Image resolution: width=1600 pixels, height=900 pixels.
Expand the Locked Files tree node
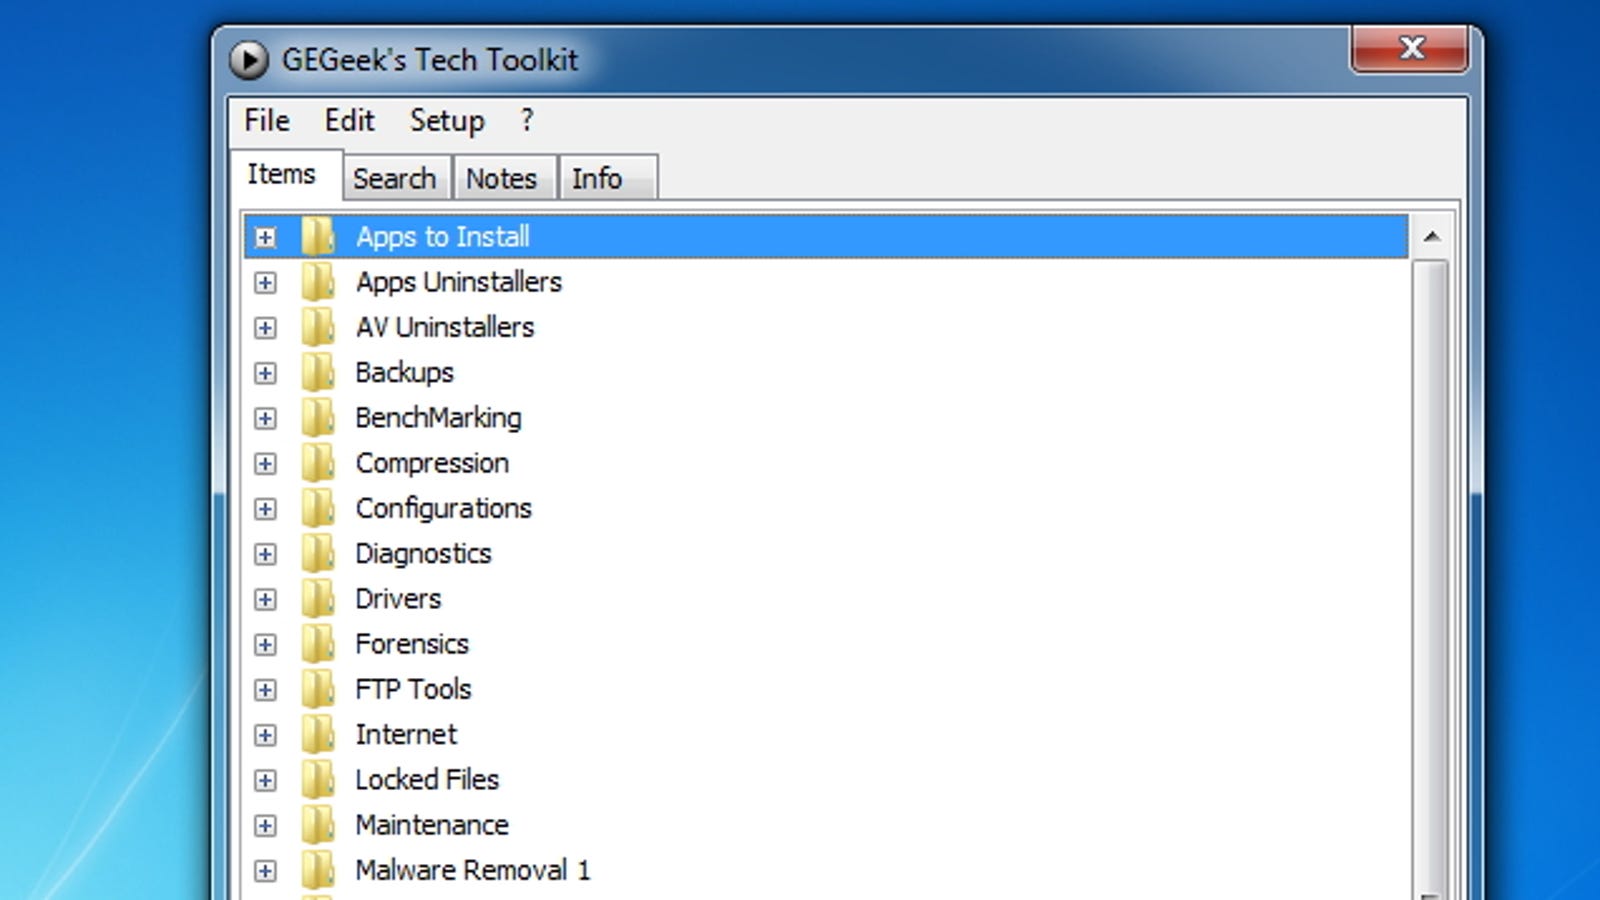265,780
